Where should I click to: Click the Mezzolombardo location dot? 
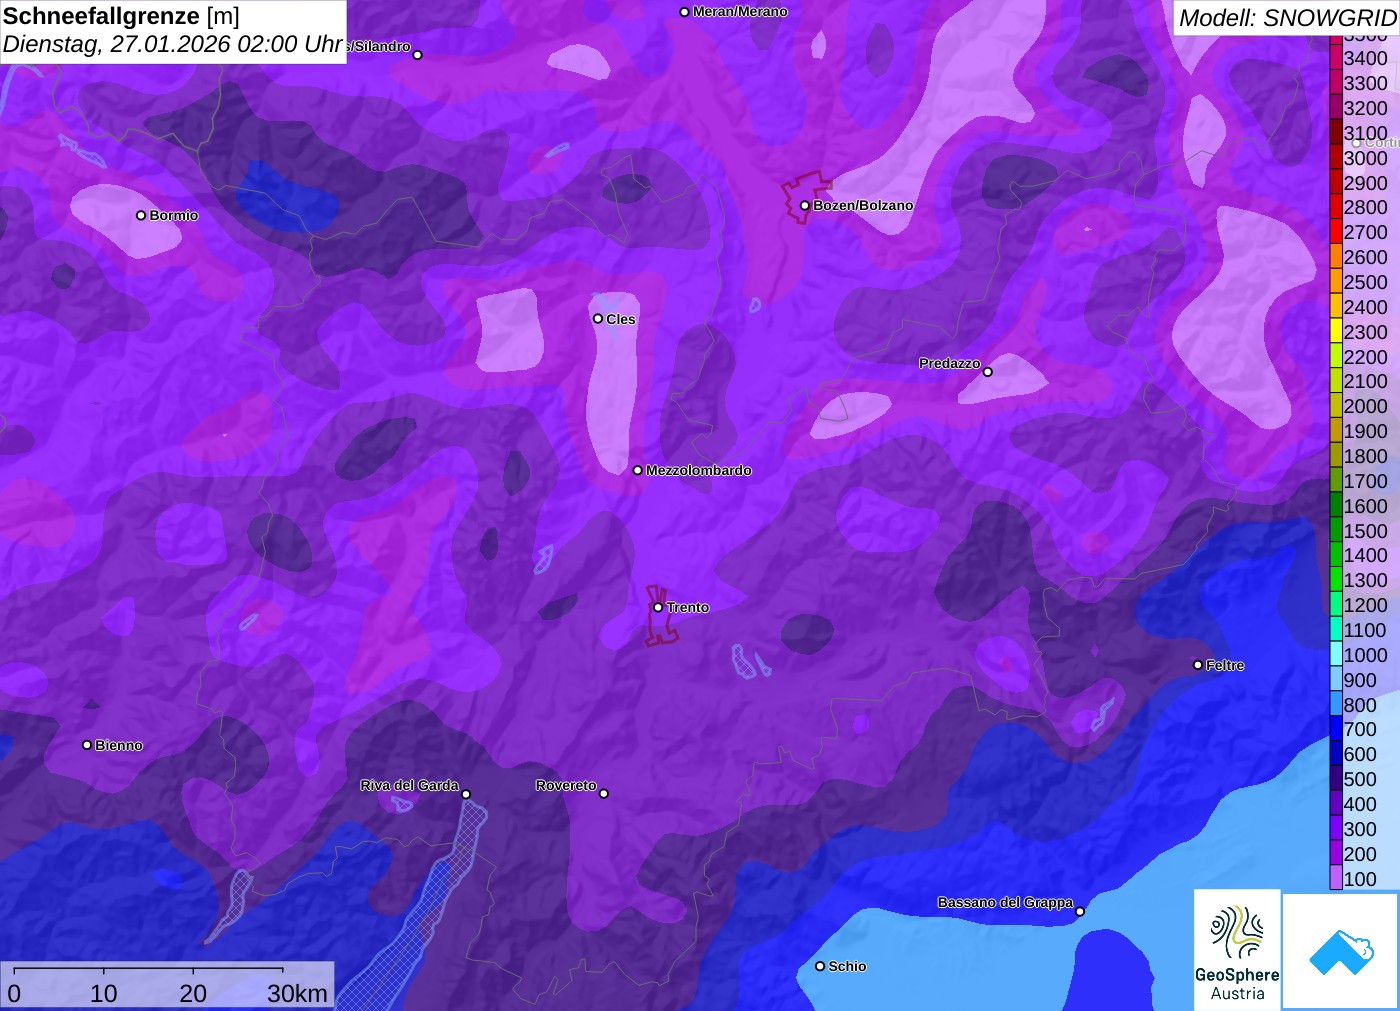(x=638, y=470)
